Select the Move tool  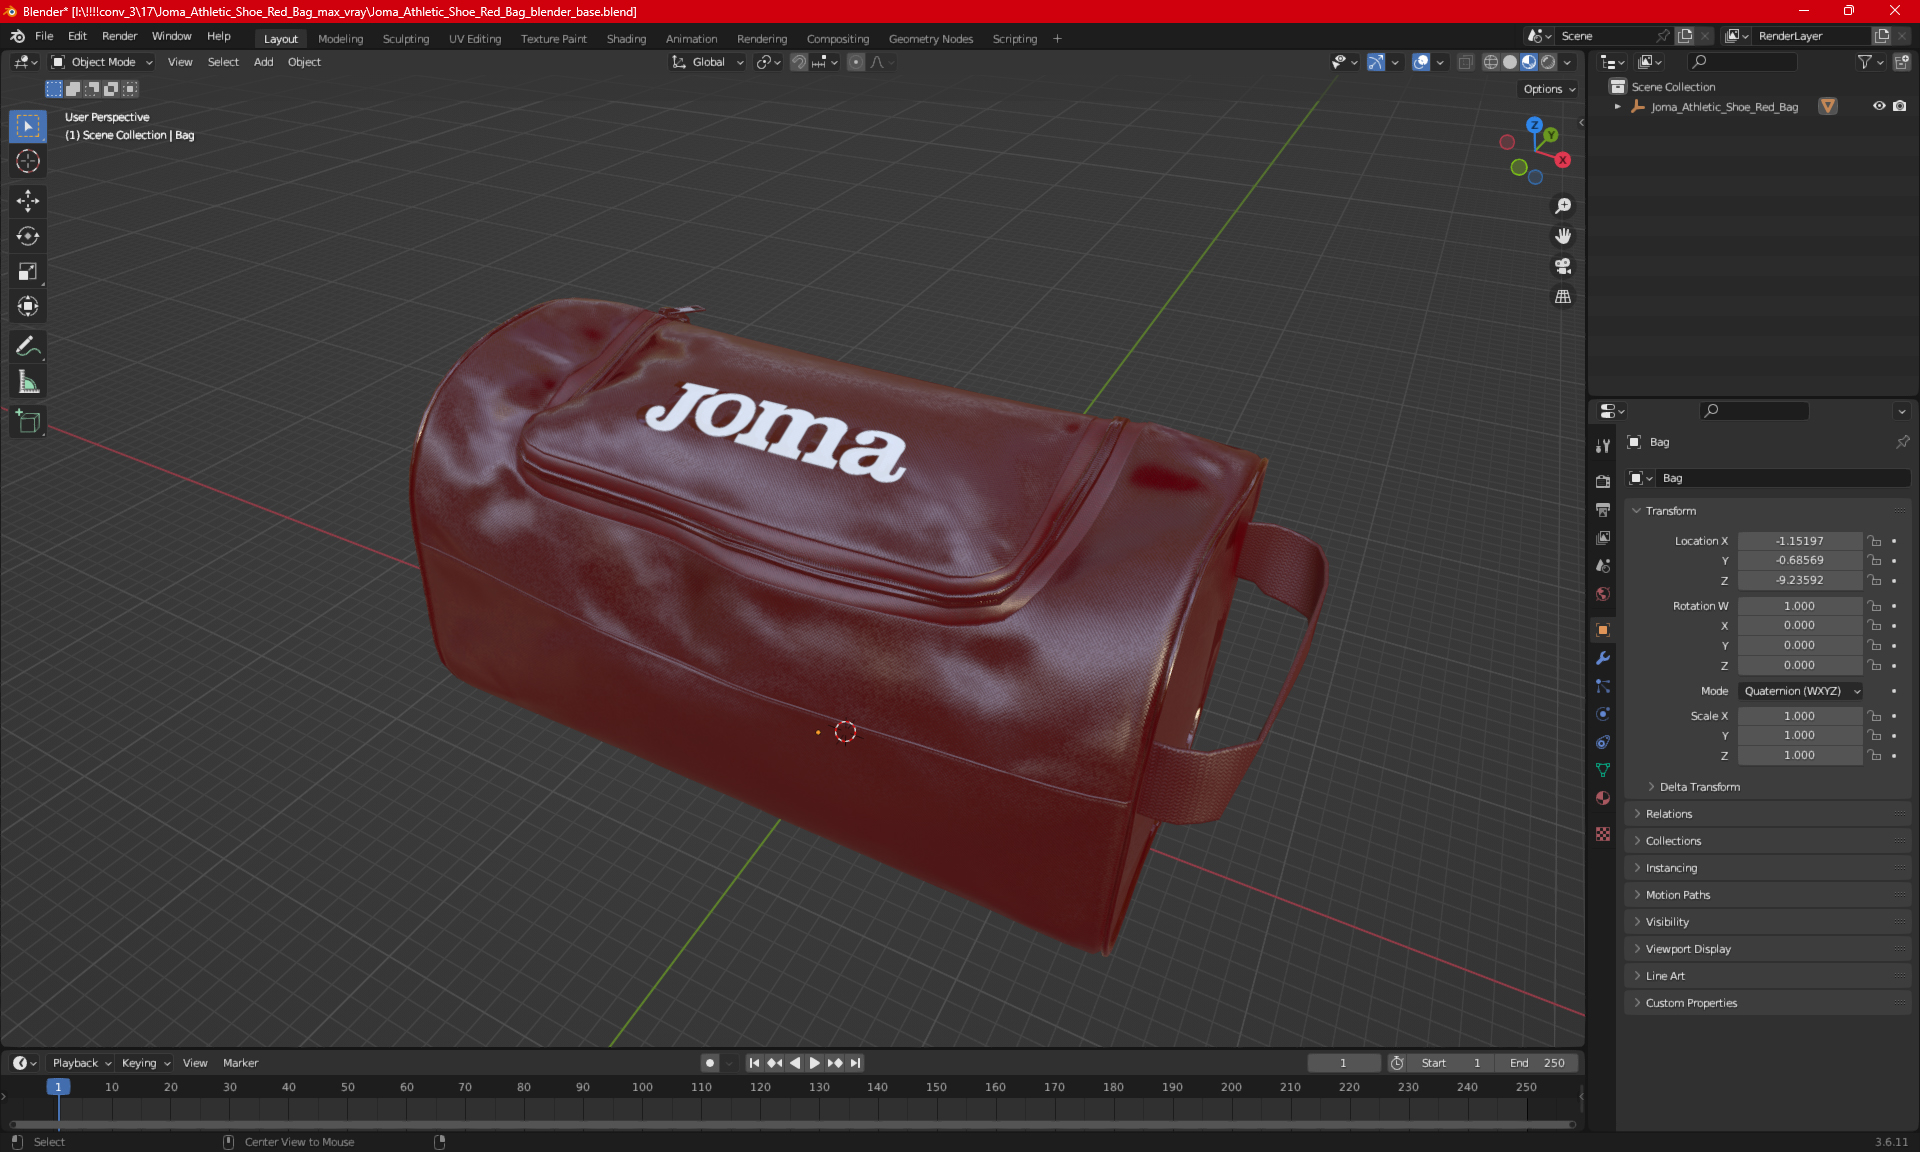click(x=28, y=201)
